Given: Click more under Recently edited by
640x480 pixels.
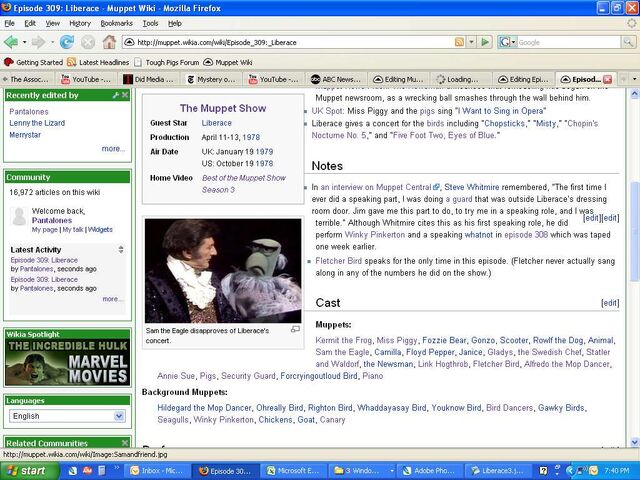Looking at the screenshot, I should (113, 148).
